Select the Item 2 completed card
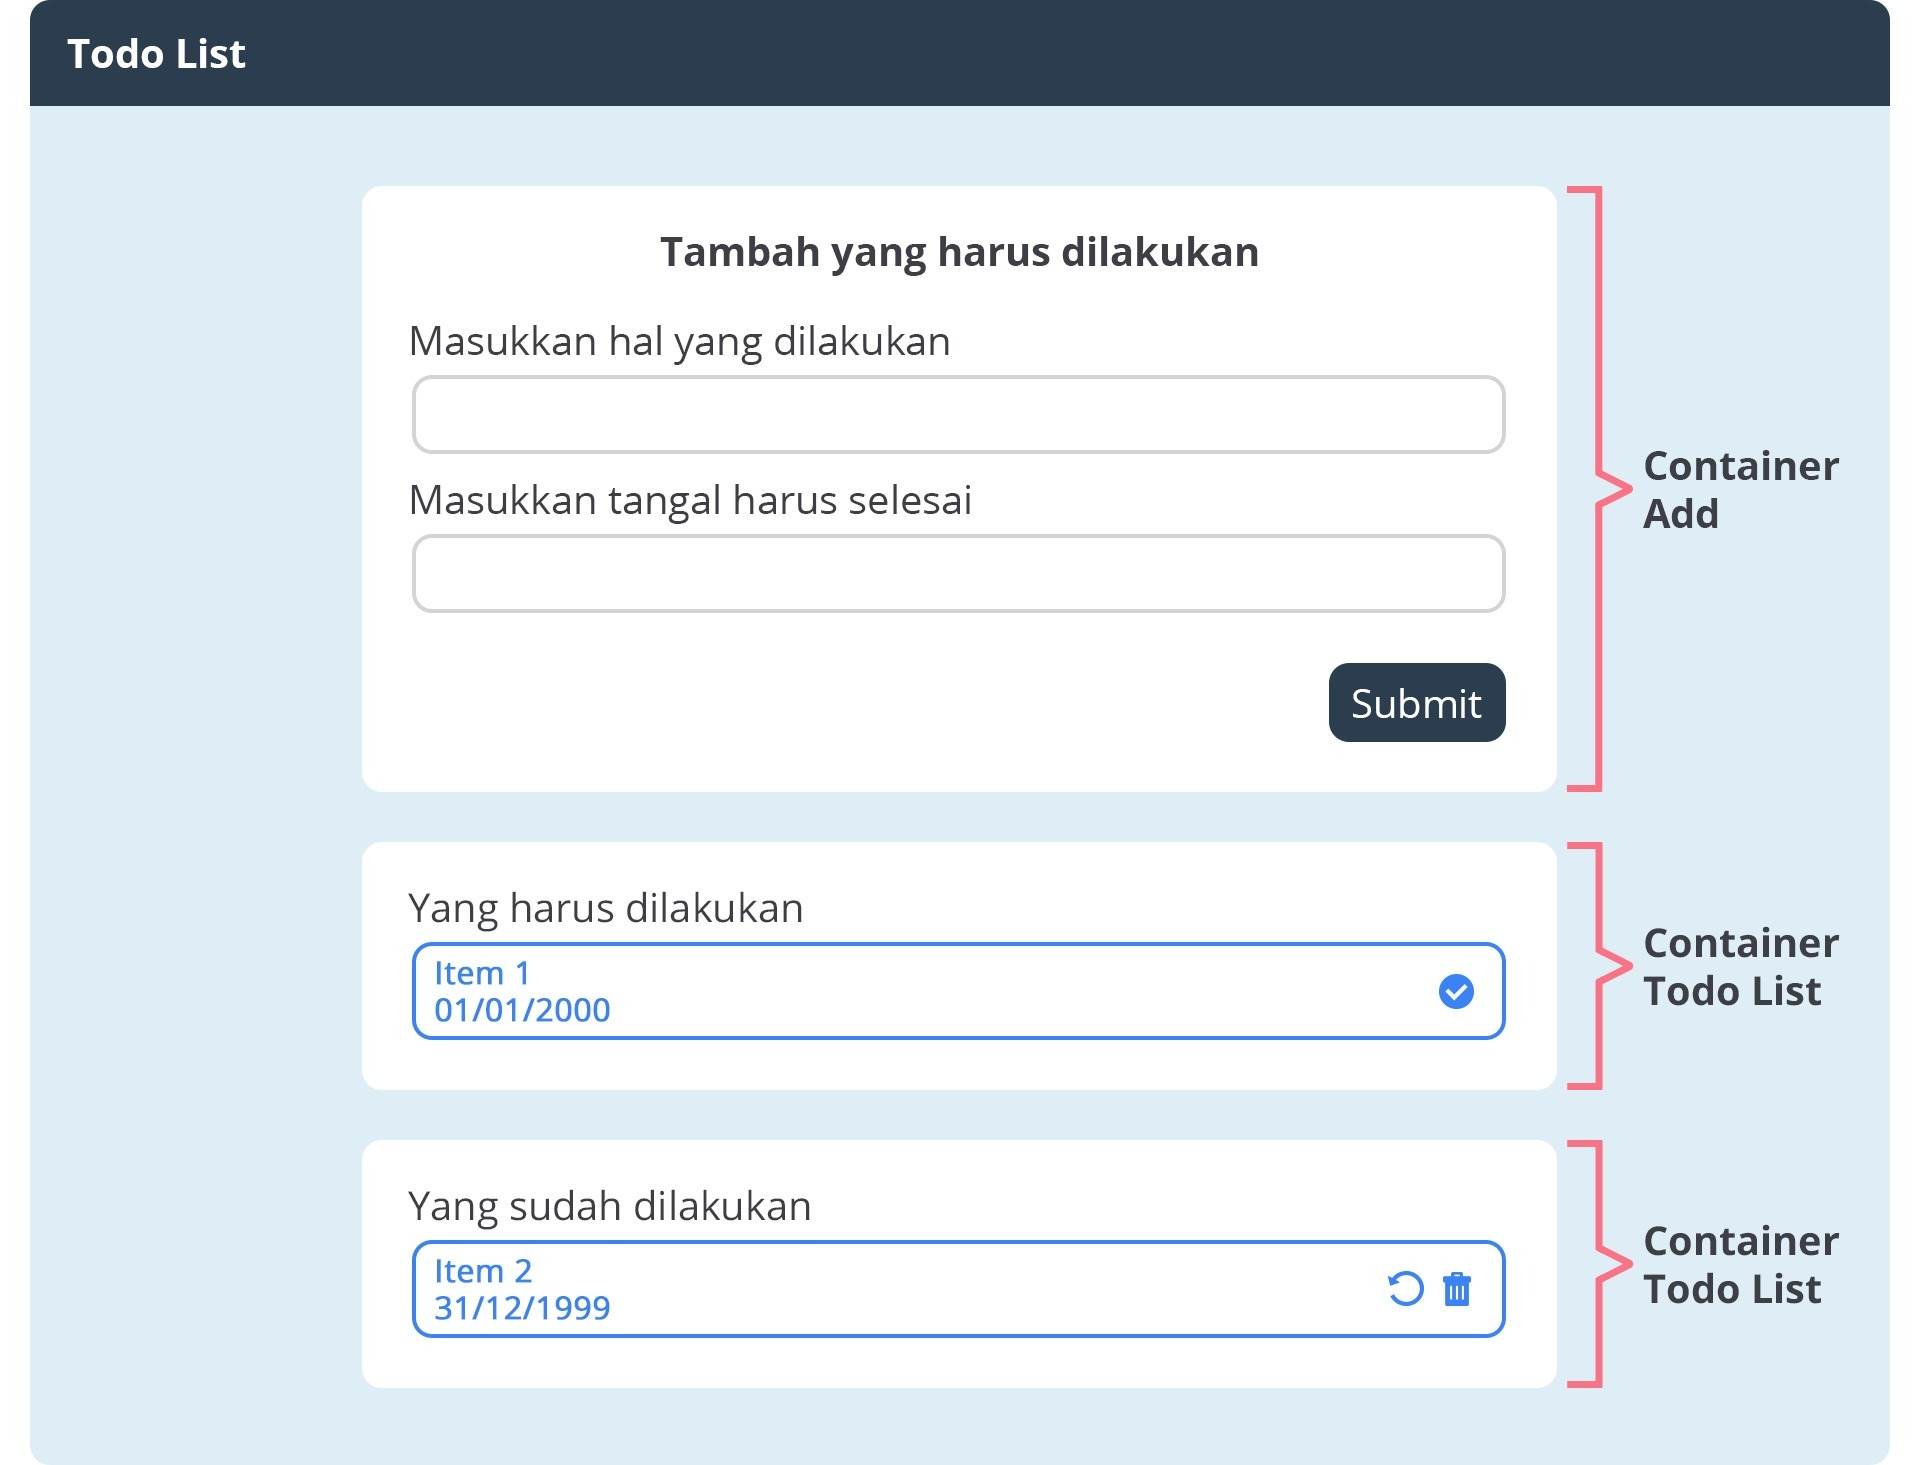 [x=958, y=1289]
